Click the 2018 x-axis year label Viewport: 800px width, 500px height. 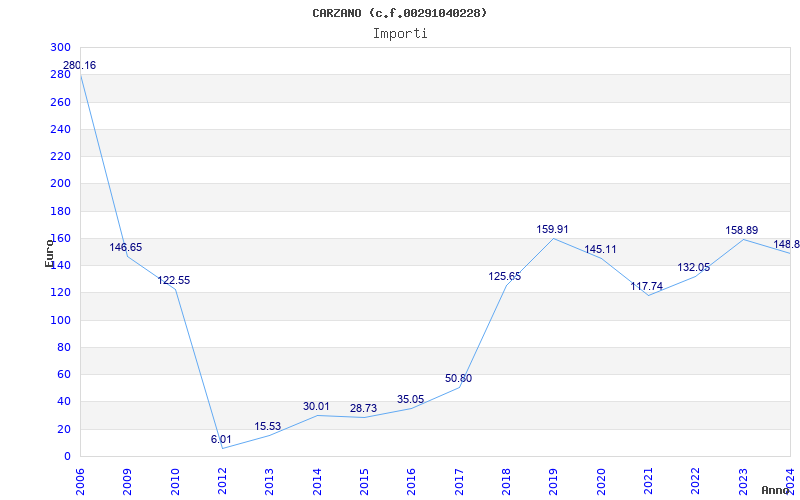[x=506, y=482]
